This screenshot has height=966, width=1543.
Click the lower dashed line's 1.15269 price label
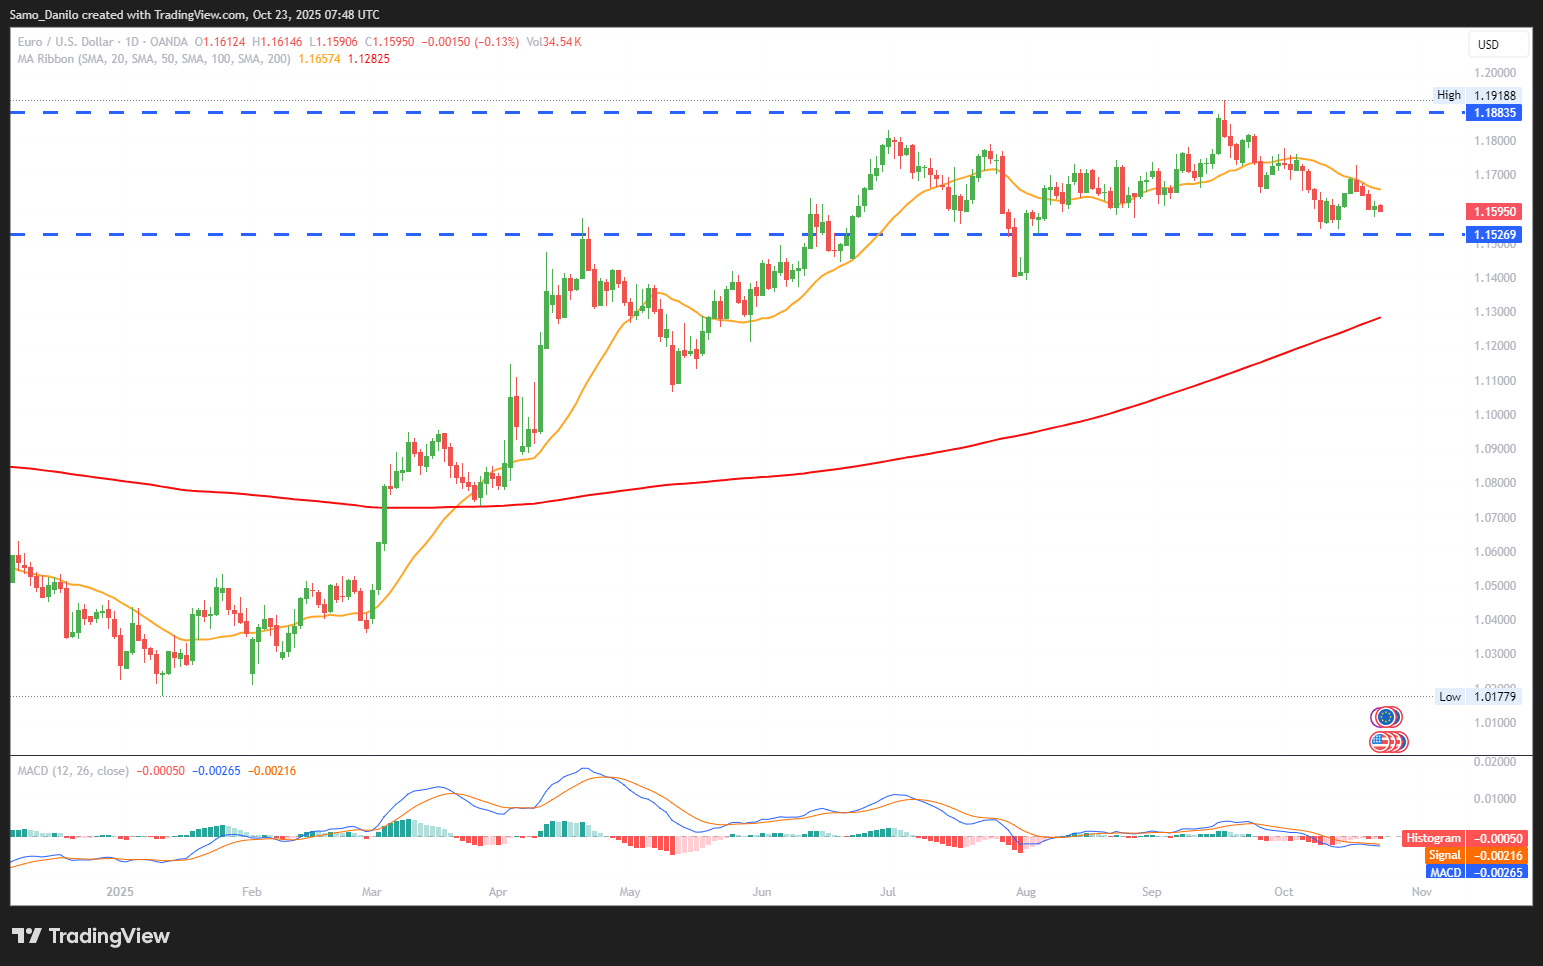(1494, 234)
